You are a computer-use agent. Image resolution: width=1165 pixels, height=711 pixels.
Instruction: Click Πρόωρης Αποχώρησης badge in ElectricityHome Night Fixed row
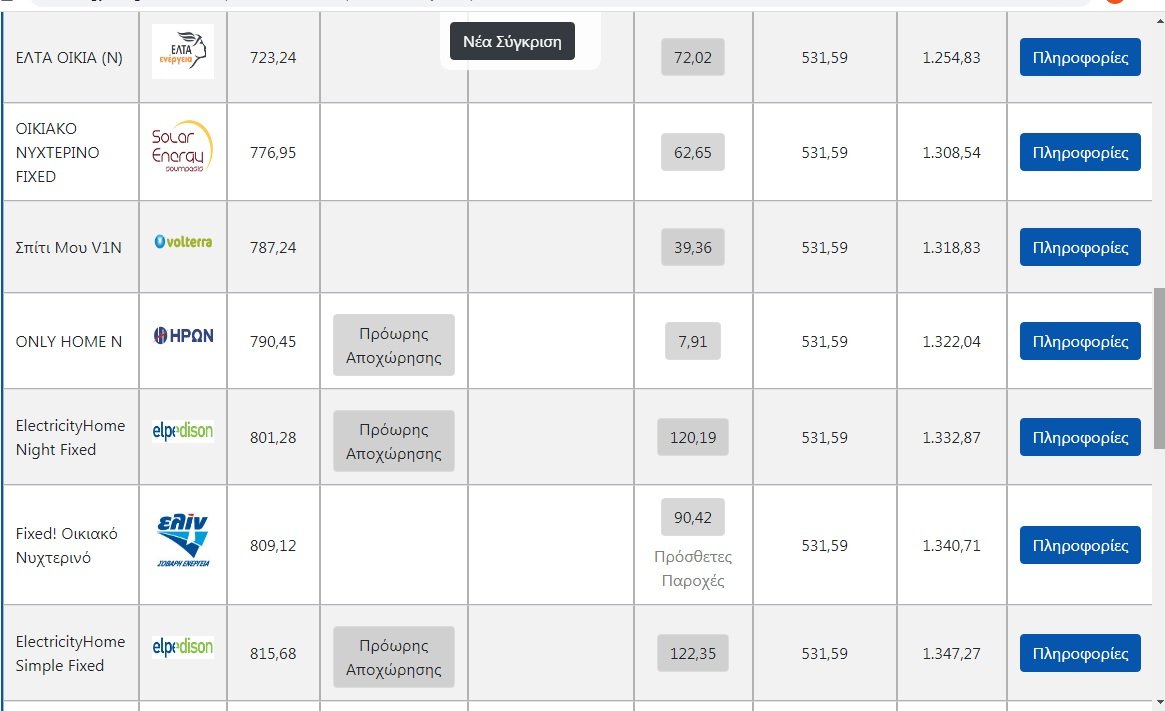394,441
